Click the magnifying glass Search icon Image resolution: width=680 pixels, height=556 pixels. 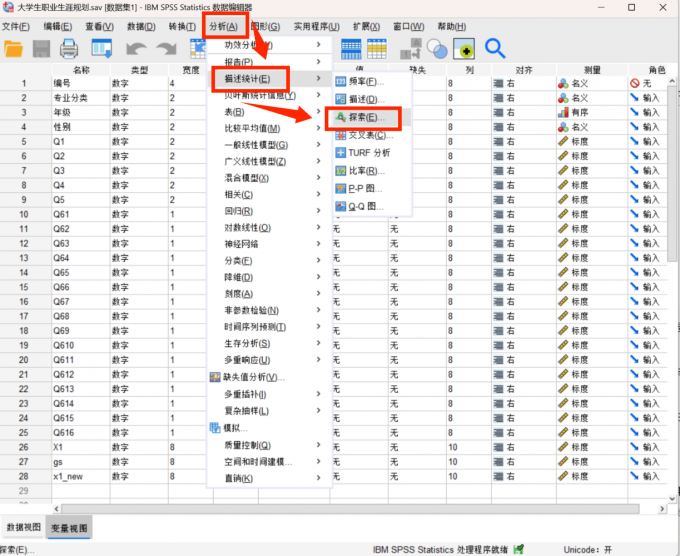pyautogui.click(x=495, y=49)
